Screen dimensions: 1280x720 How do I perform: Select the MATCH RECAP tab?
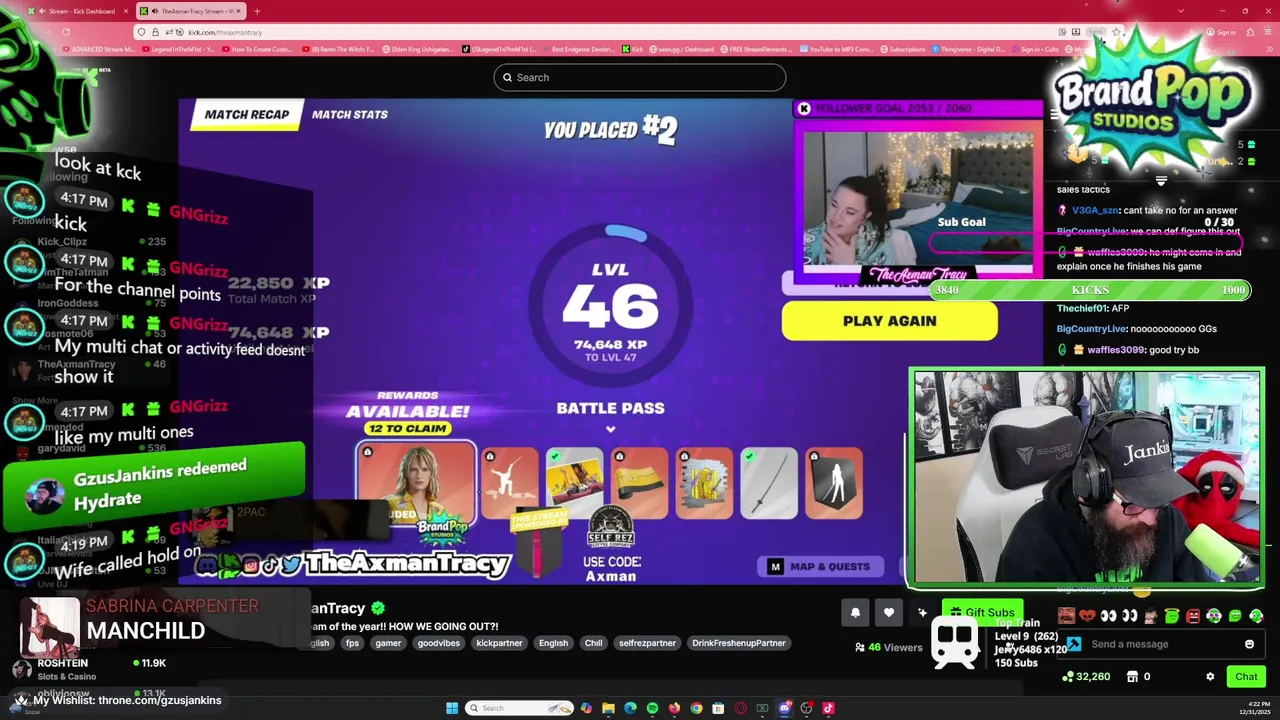tap(246, 114)
